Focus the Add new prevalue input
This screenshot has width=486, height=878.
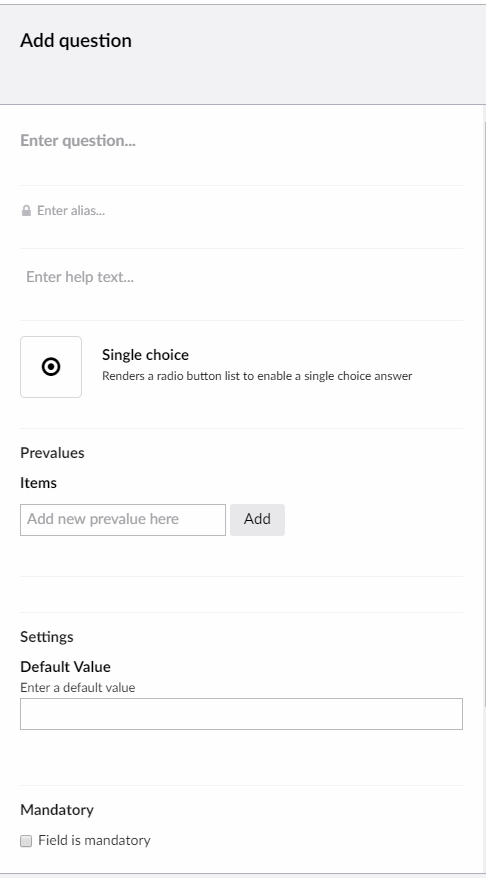pyautogui.click(x=123, y=520)
